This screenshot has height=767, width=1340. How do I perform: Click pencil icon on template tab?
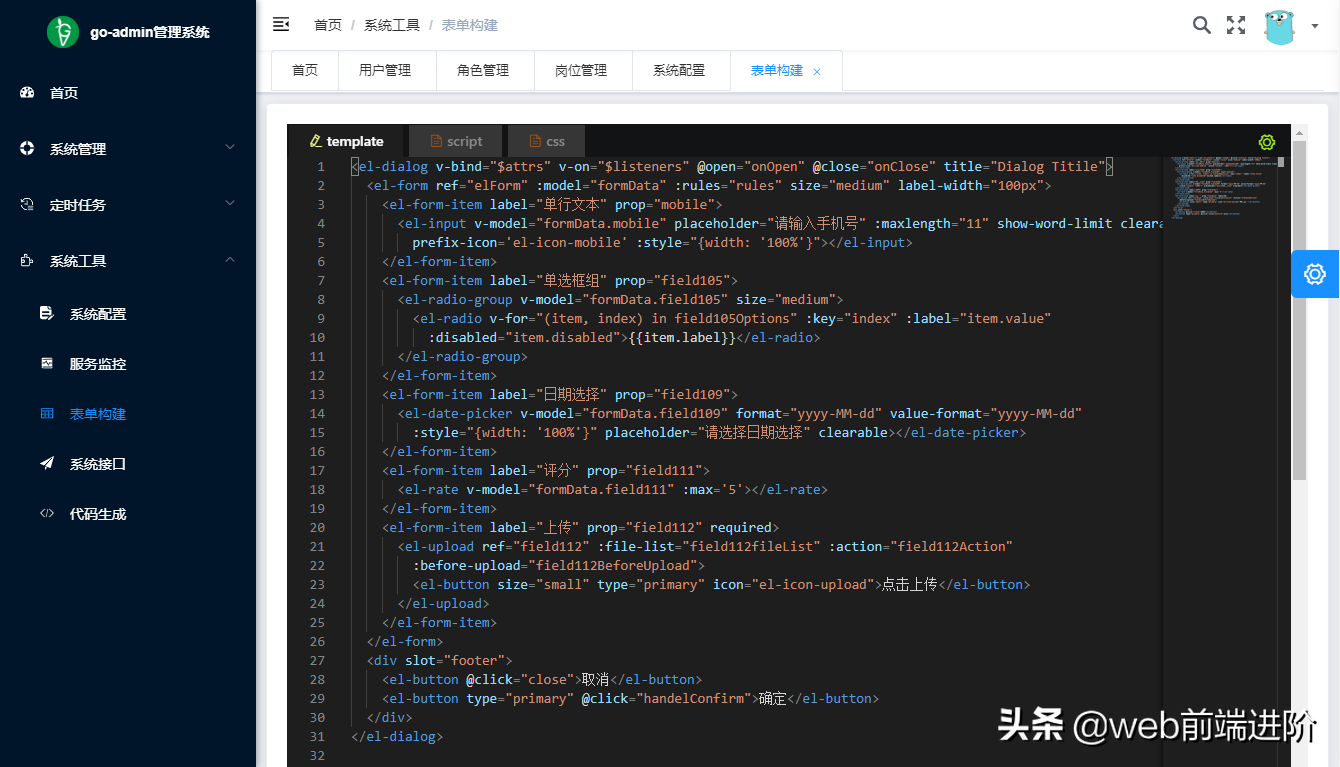point(316,141)
